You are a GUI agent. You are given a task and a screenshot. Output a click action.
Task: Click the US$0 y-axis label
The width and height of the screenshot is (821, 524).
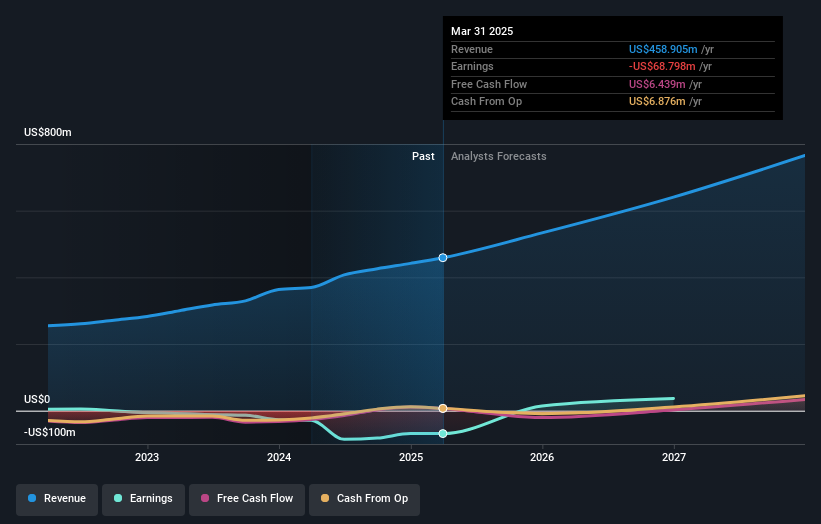pos(37,399)
